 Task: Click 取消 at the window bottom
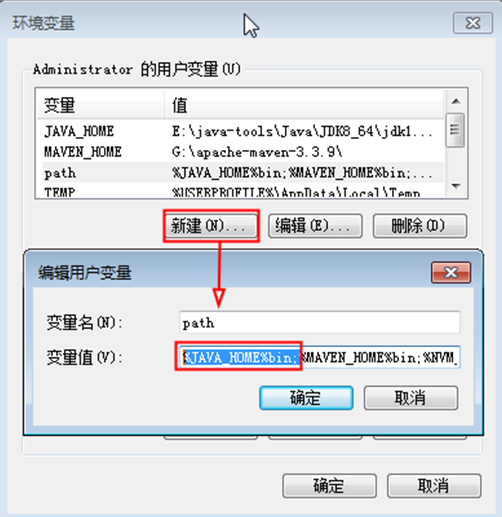click(434, 486)
